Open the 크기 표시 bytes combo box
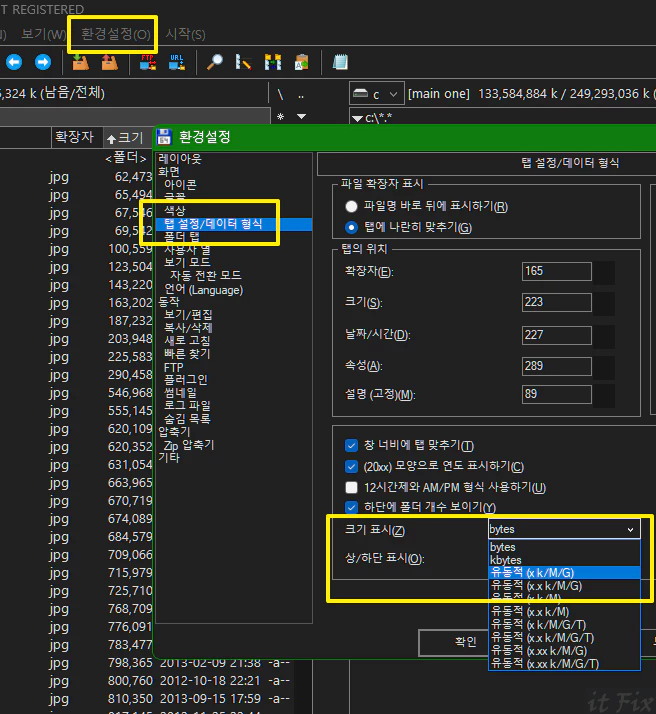 (564, 529)
